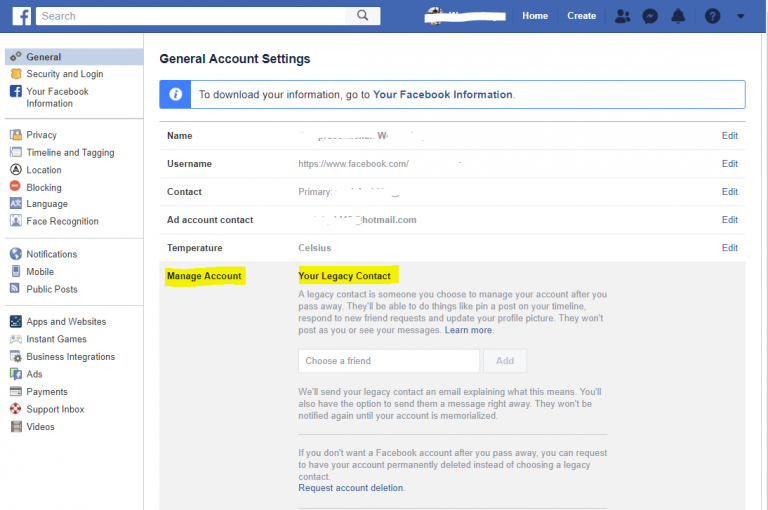The image size is (768, 510).
Task: Open Support Inbox
Action: [55, 409]
